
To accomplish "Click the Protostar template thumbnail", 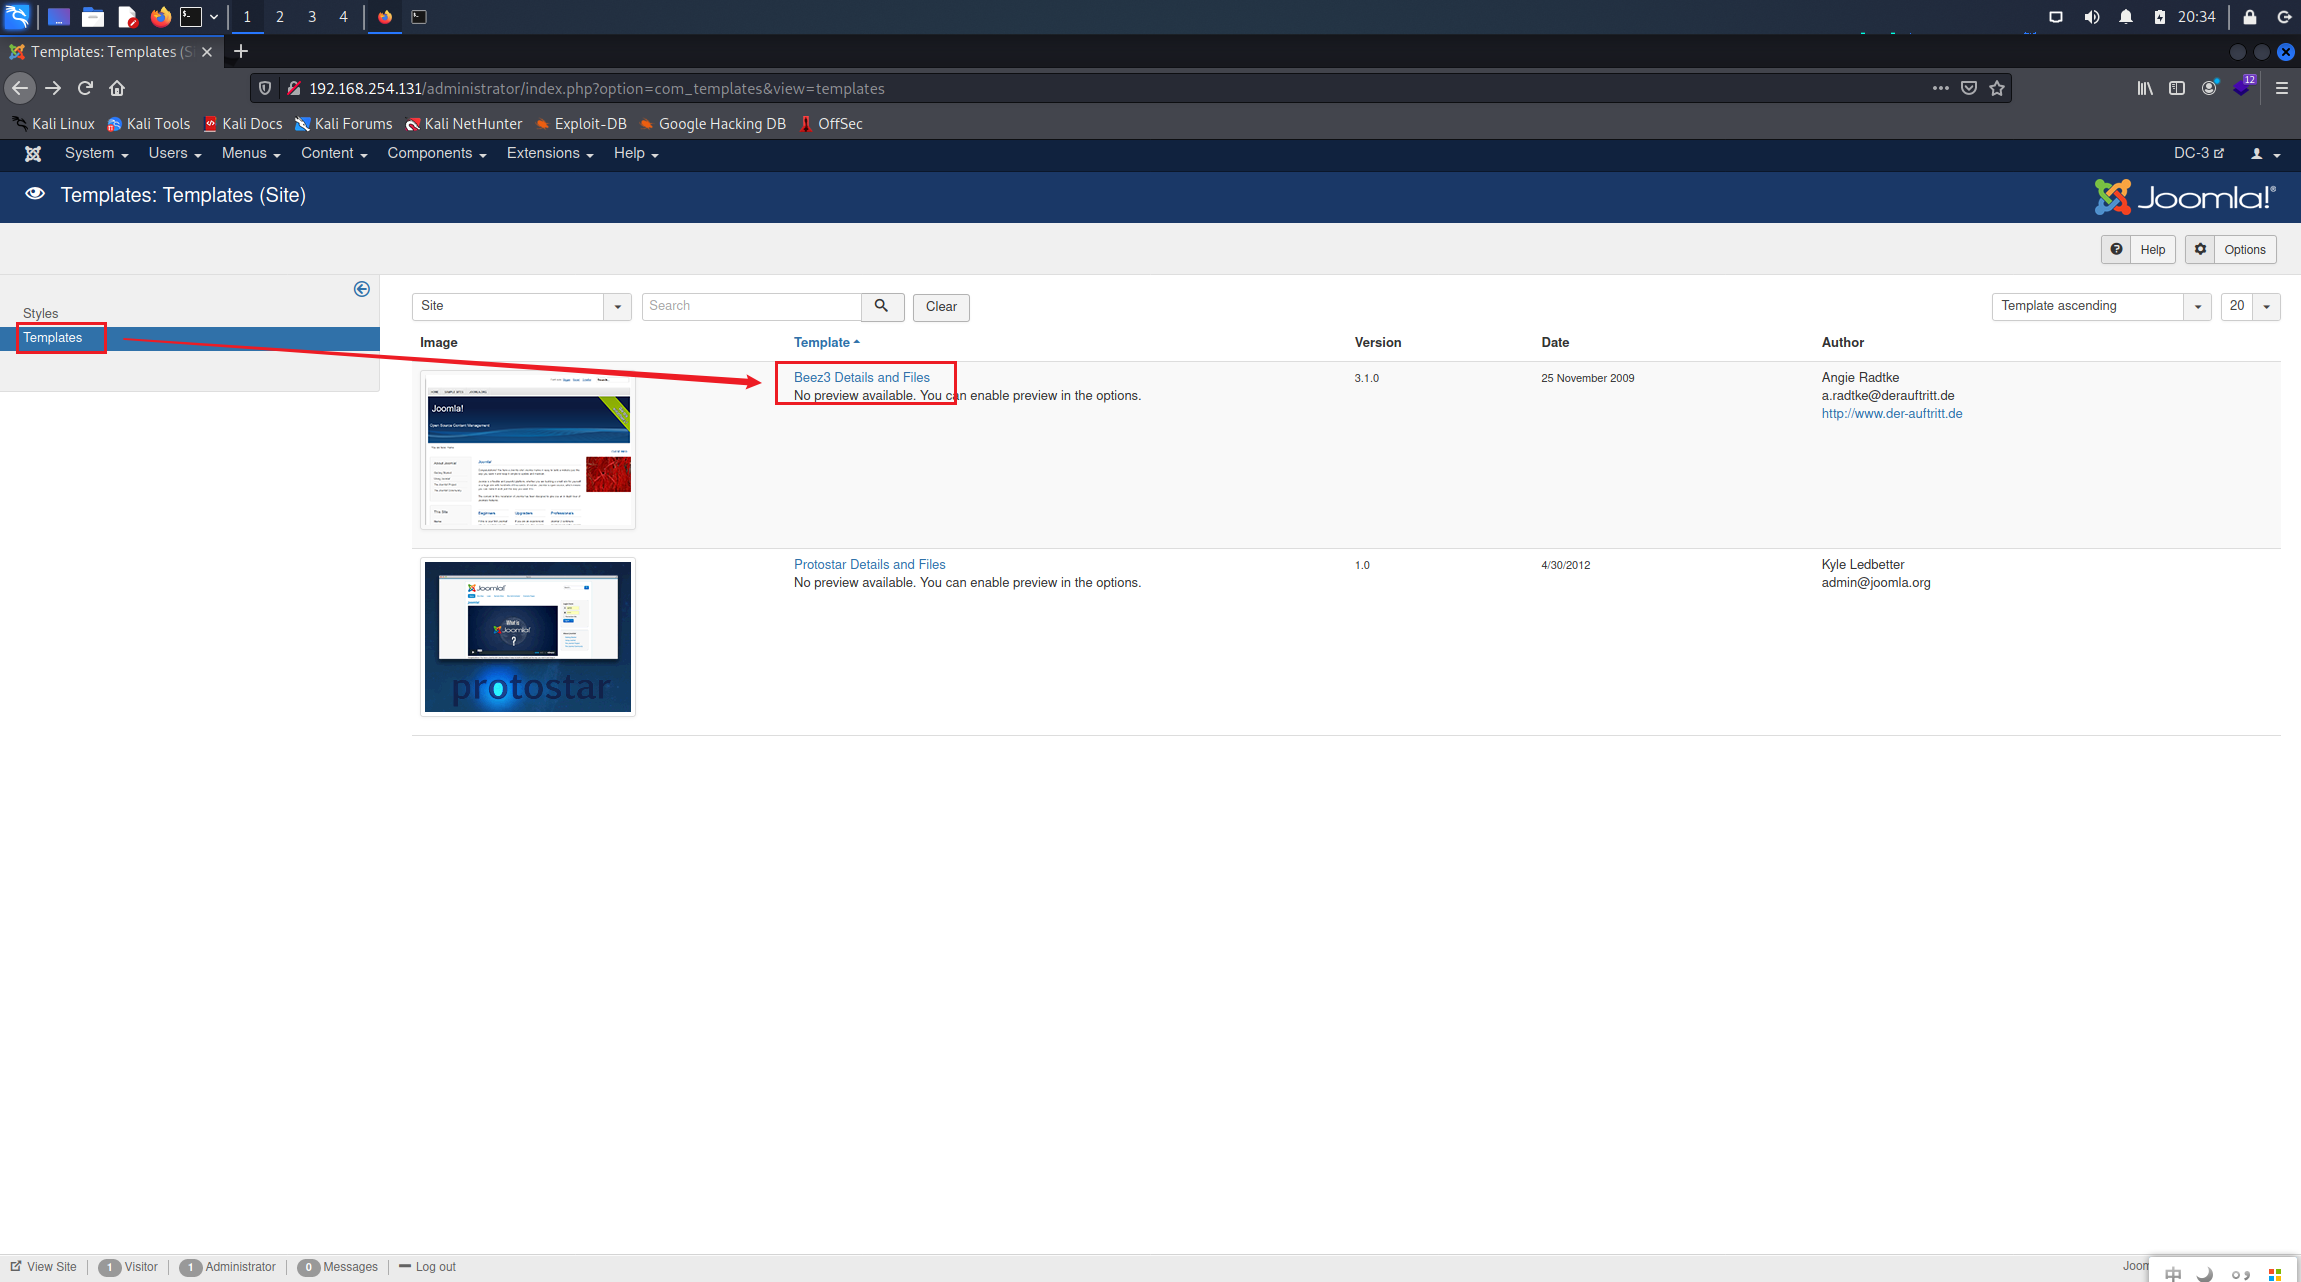I will click(x=528, y=637).
